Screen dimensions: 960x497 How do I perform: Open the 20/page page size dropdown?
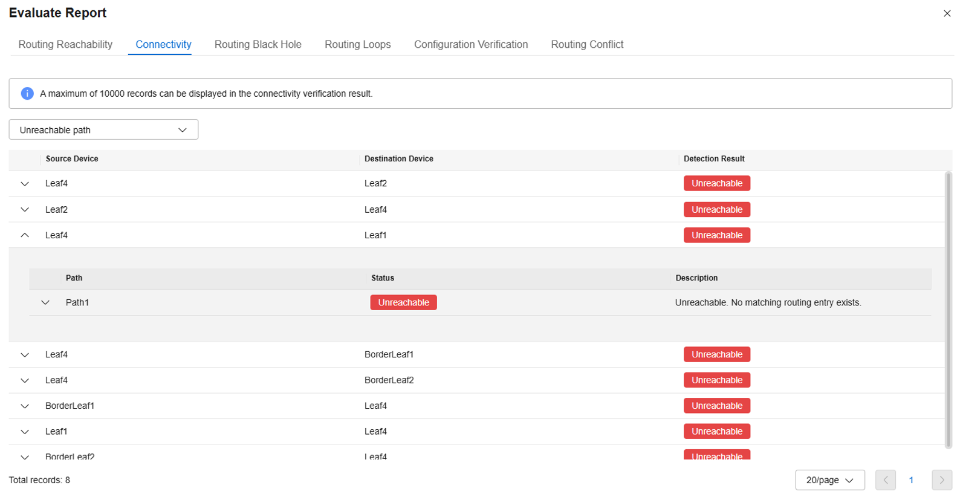pos(830,480)
